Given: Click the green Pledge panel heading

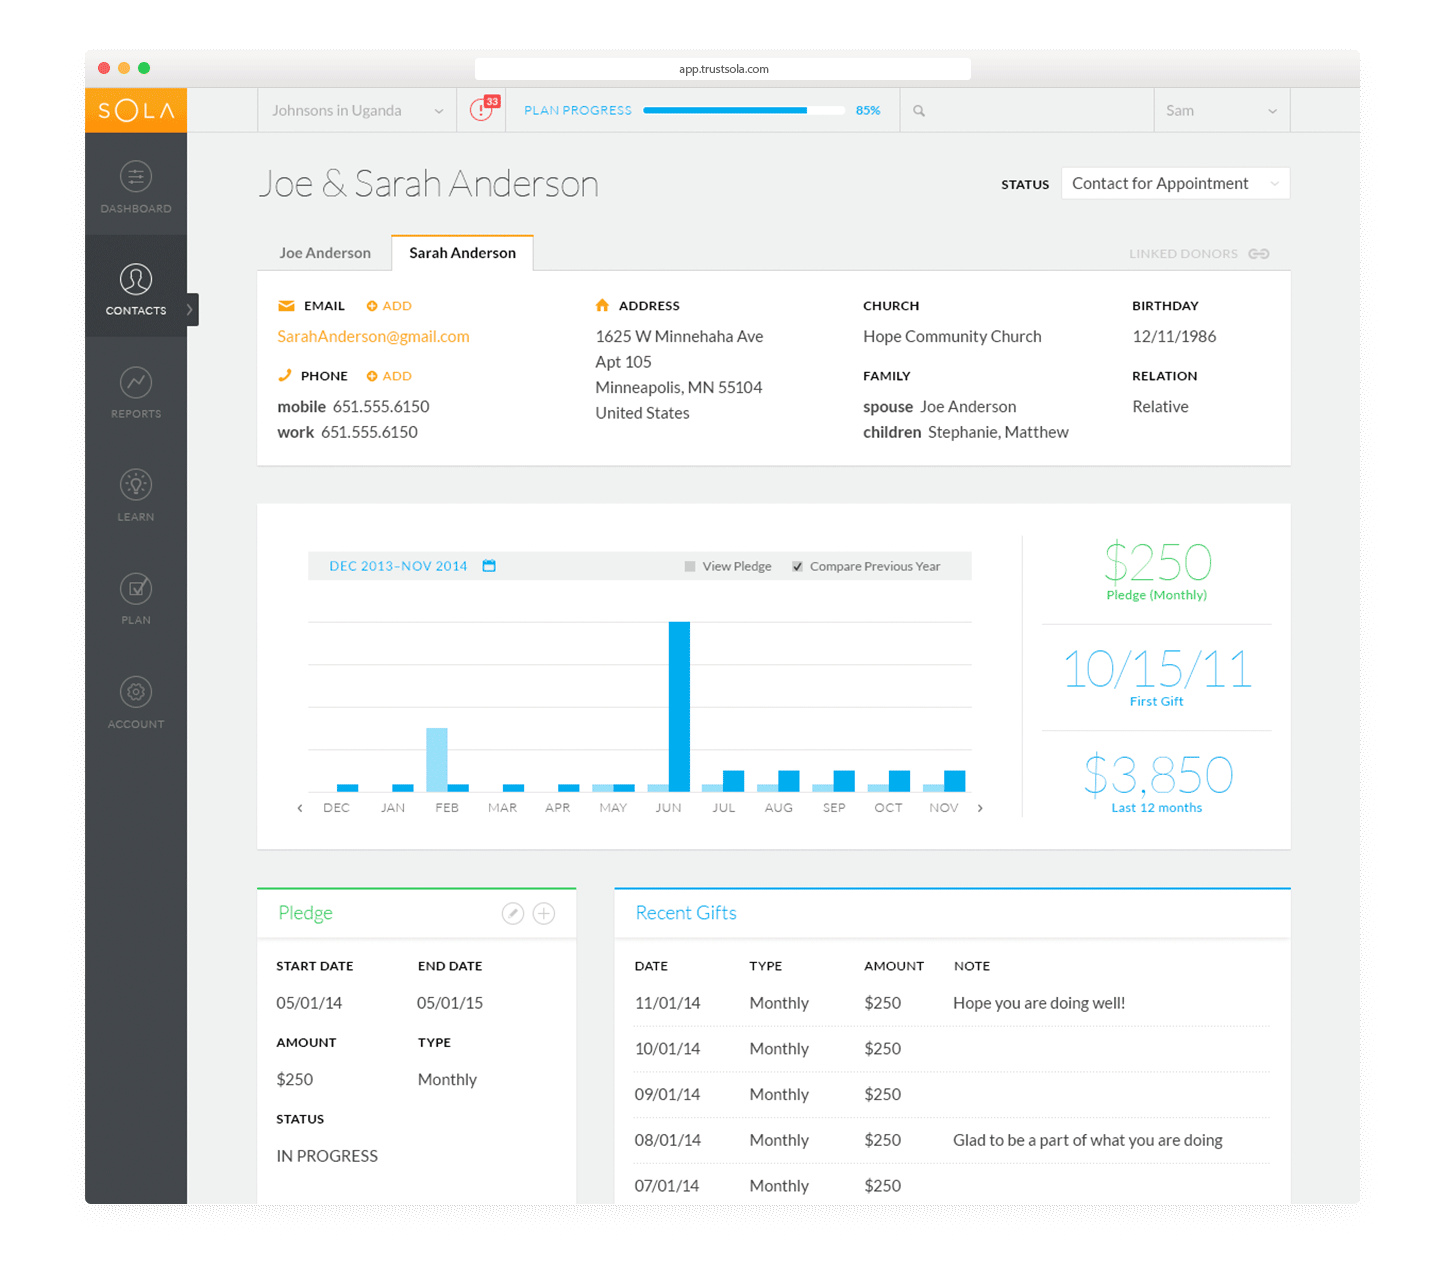Looking at the screenshot, I should 305,913.
